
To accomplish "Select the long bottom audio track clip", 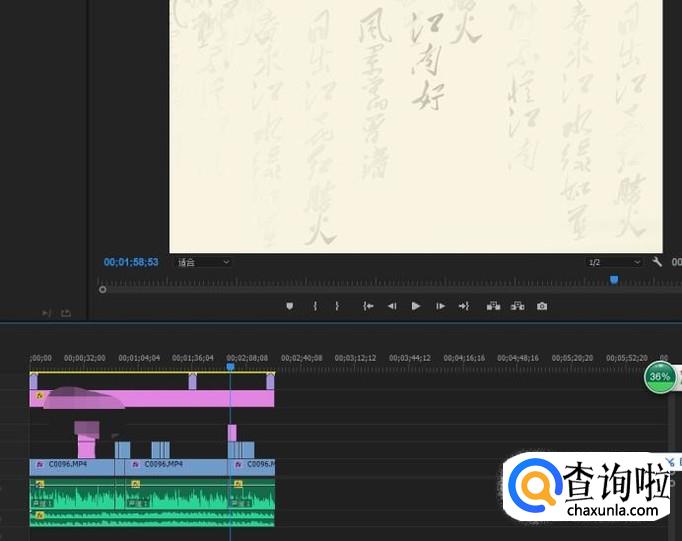I will pos(152,519).
